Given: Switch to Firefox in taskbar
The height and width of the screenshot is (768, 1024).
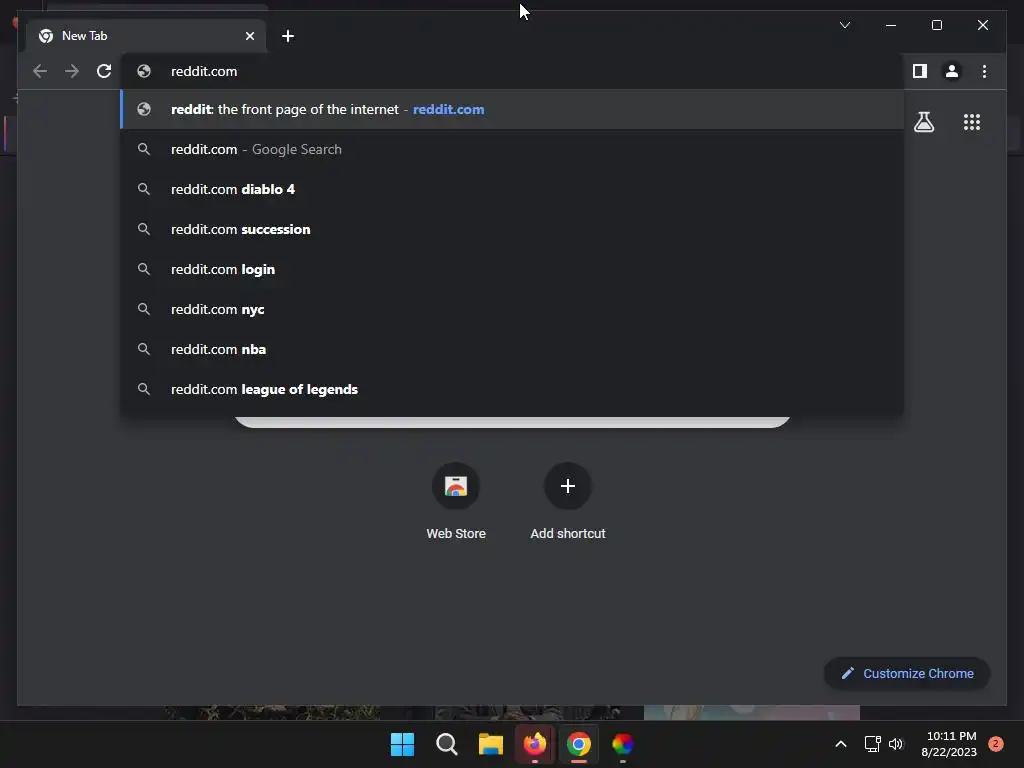Looking at the screenshot, I should click(535, 744).
